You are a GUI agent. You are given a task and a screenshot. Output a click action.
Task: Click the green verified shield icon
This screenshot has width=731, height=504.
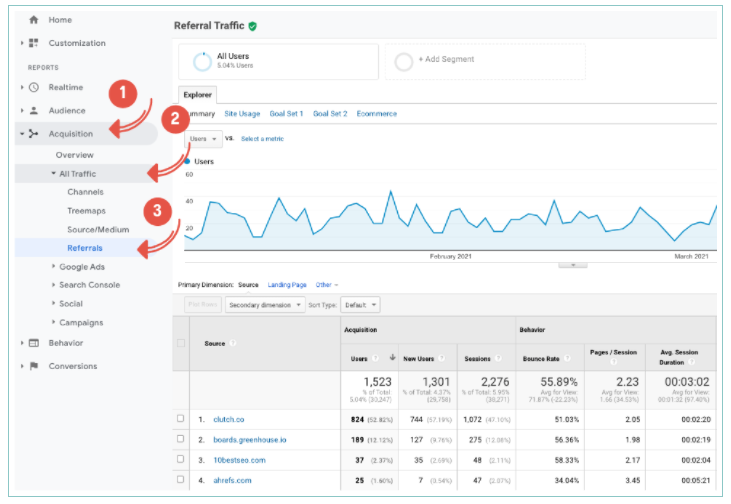pyautogui.click(x=253, y=26)
